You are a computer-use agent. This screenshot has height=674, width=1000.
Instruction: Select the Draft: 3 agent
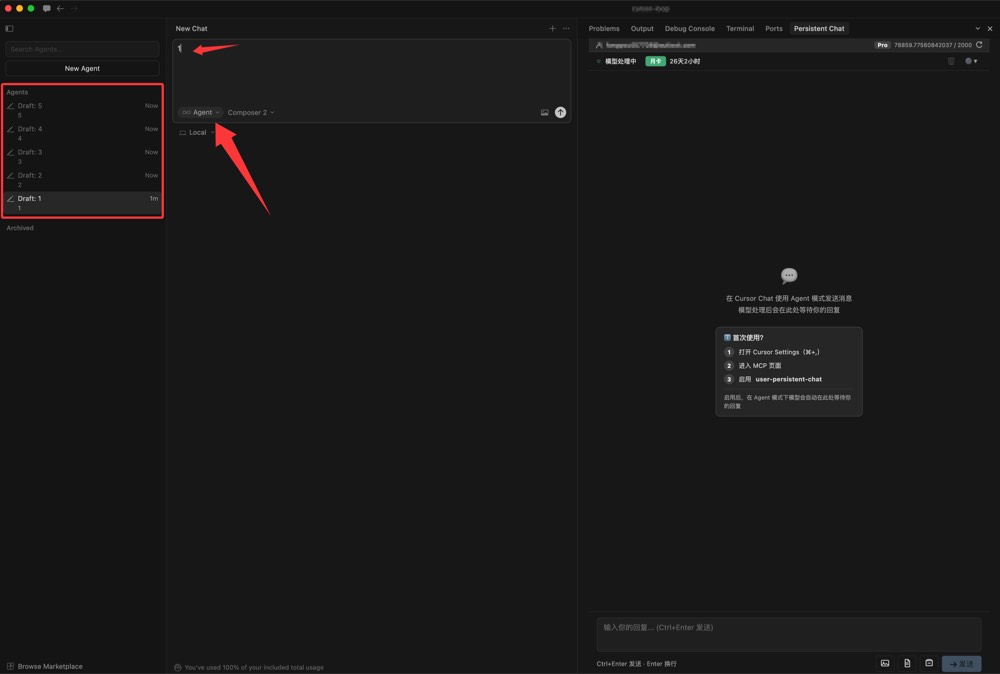pyautogui.click(x=82, y=156)
